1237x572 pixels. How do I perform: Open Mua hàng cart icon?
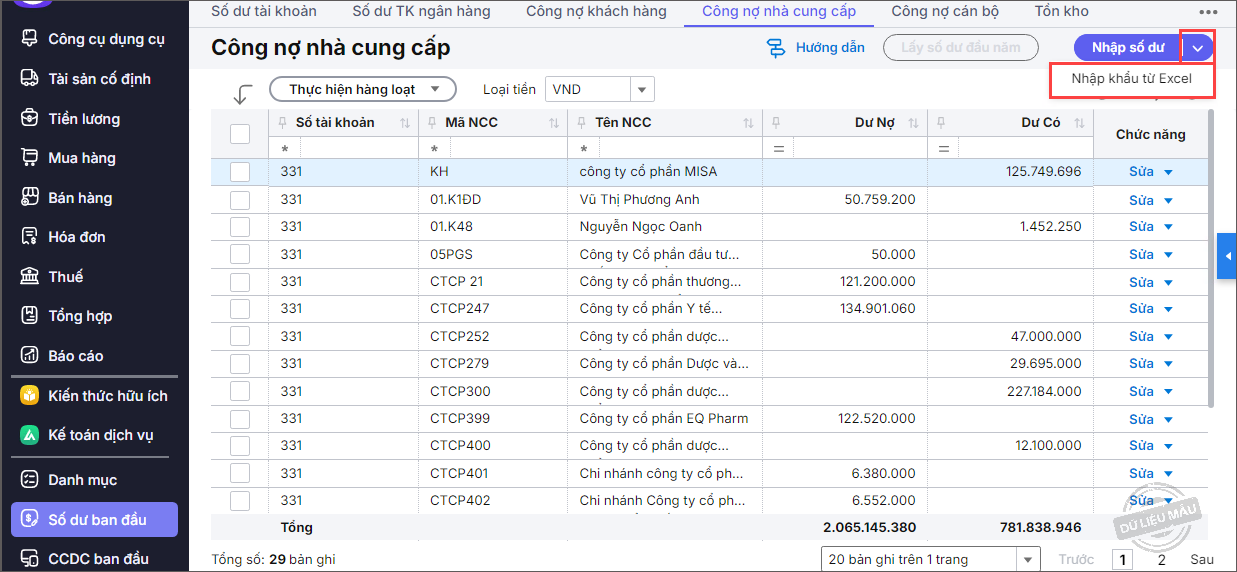[x=30, y=158]
